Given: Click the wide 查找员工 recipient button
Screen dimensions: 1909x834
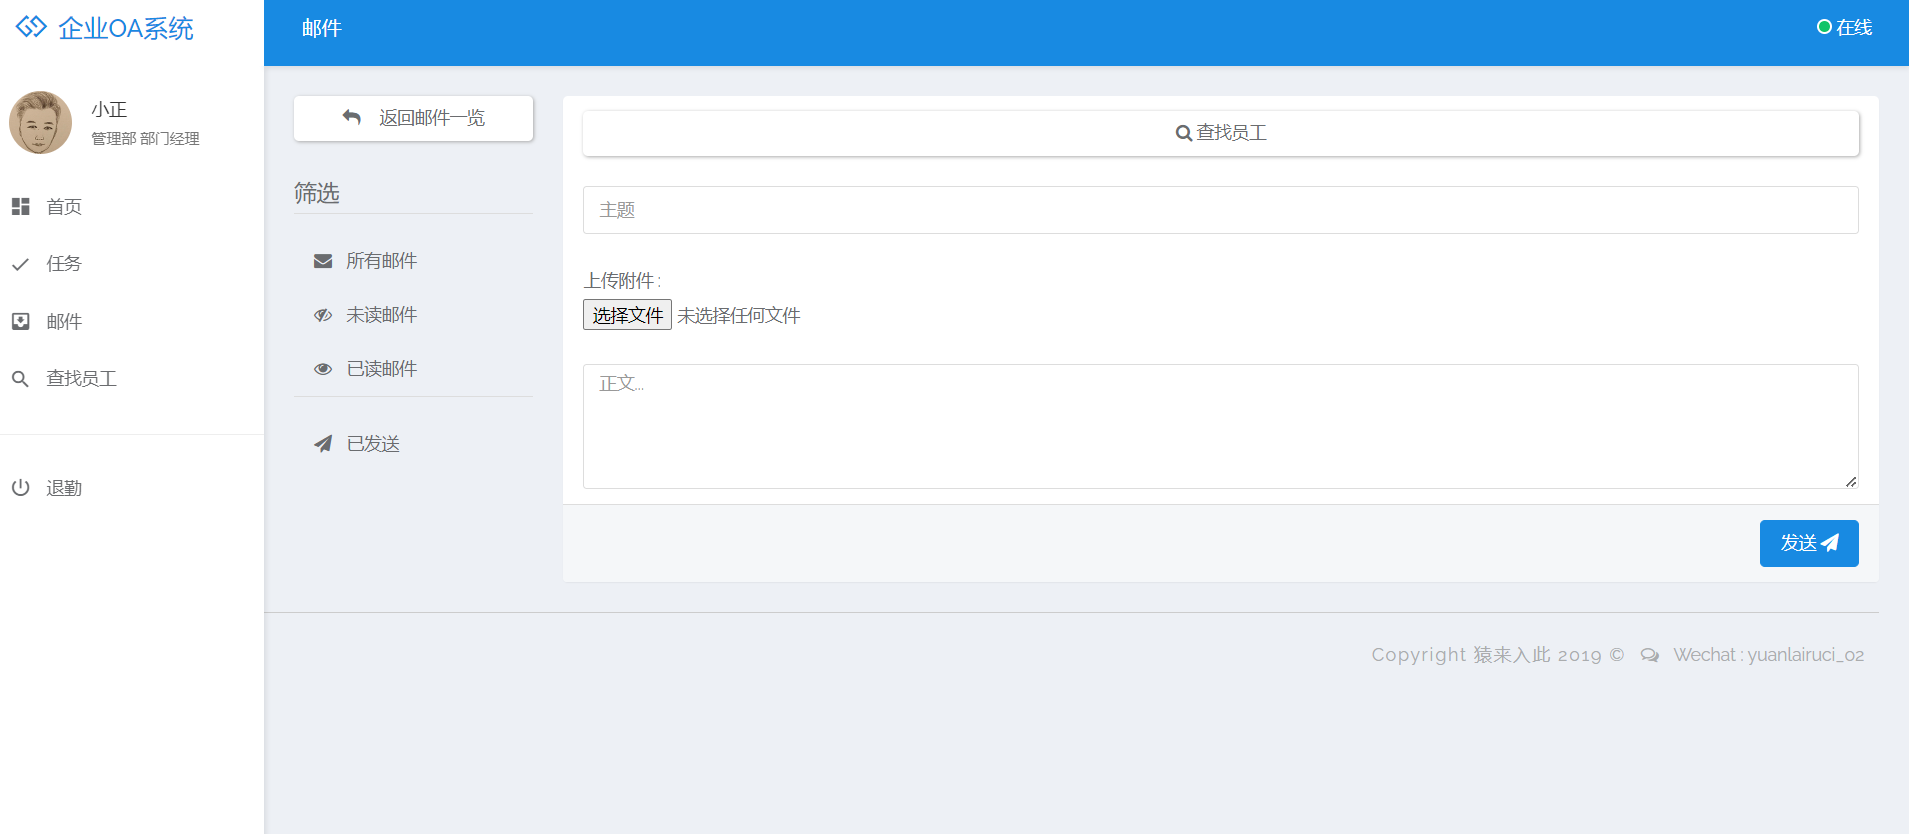Looking at the screenshot, I should [1220, 133].
